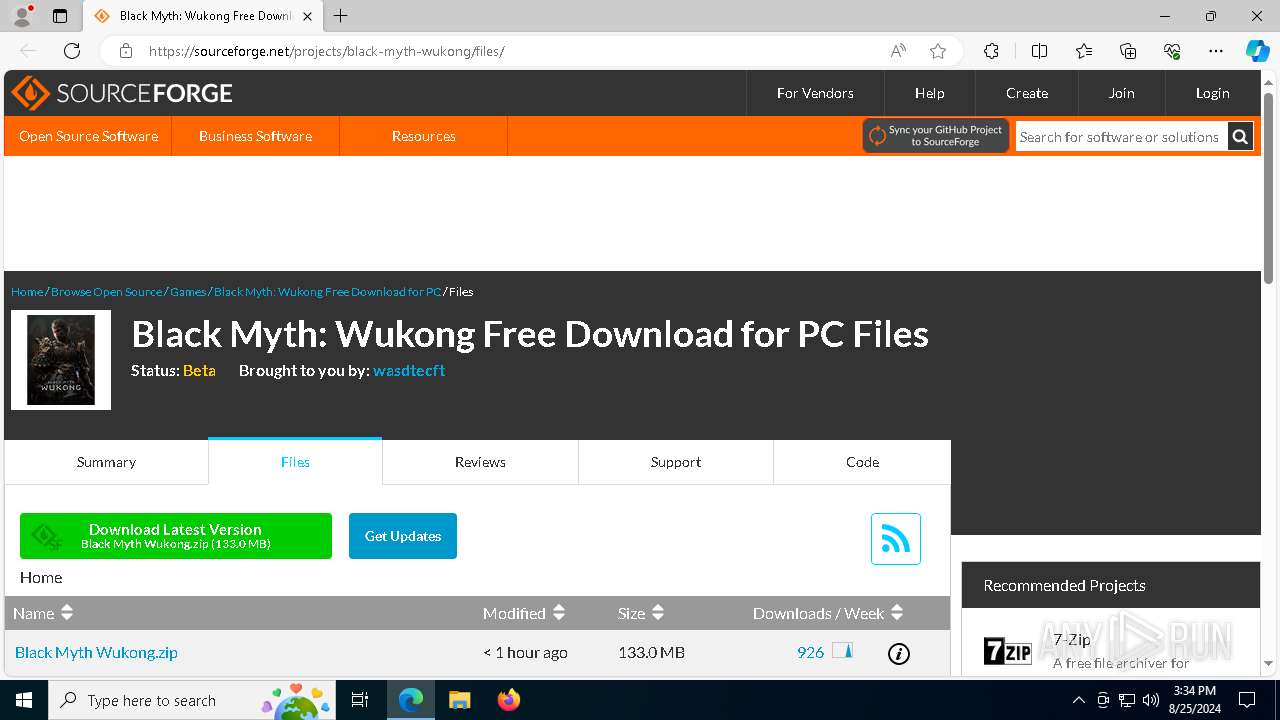The height and width of the screenshot is (720, 1280).
Task: Click Sync your GitHub Project button
Action: [936, 136]
